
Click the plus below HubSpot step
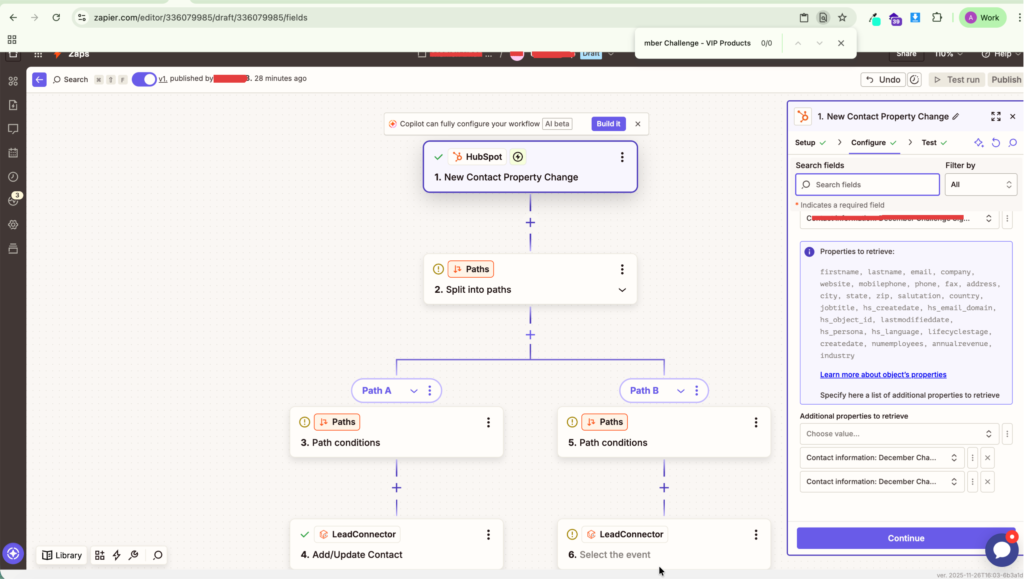(530, 223)
